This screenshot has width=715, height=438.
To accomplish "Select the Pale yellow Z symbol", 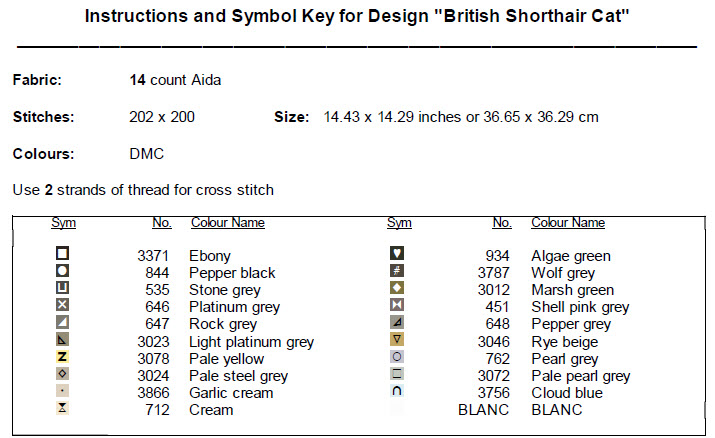I will pyautogui.click(x=63, y=358).
